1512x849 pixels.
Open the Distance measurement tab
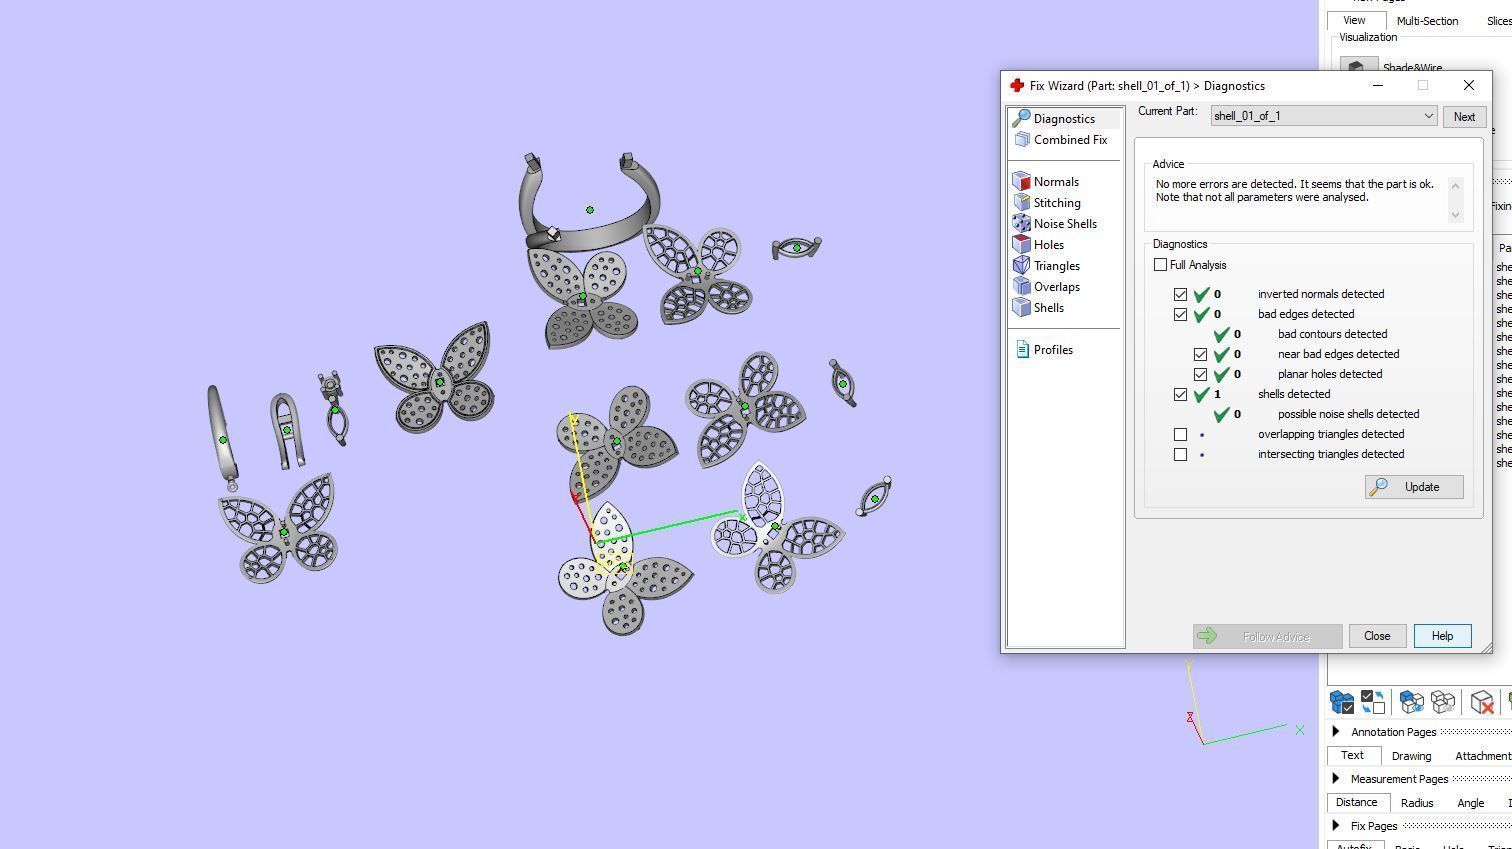click(x=1356, y=802)
